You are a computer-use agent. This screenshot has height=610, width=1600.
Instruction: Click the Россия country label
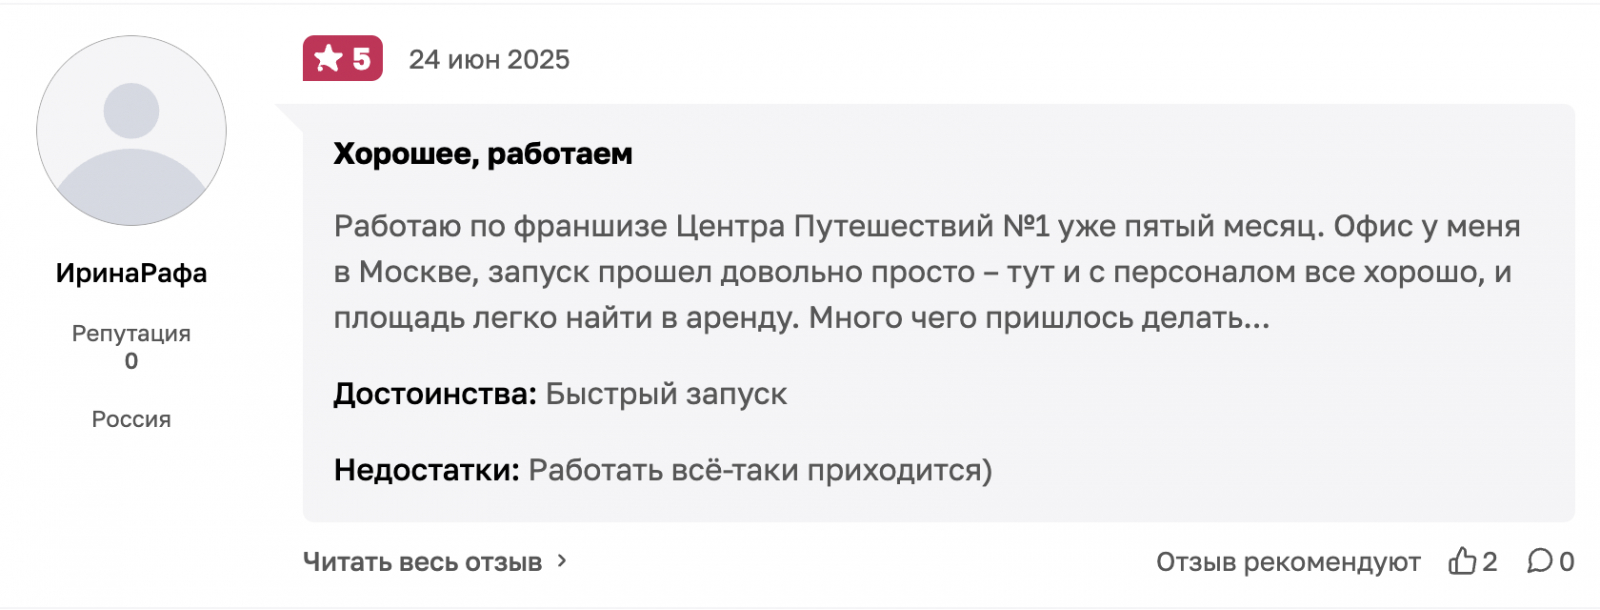[131, 419]
